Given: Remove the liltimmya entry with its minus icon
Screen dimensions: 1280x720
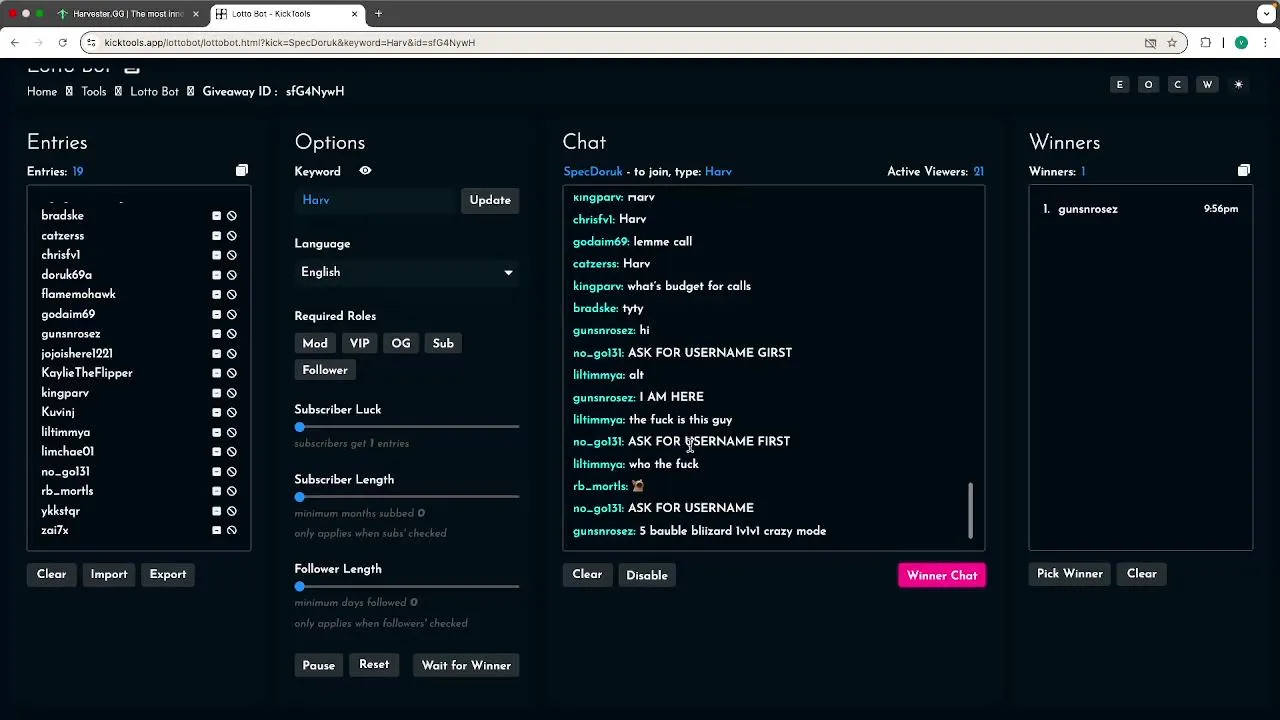Looking at the screenshot, I should (216, 432).
